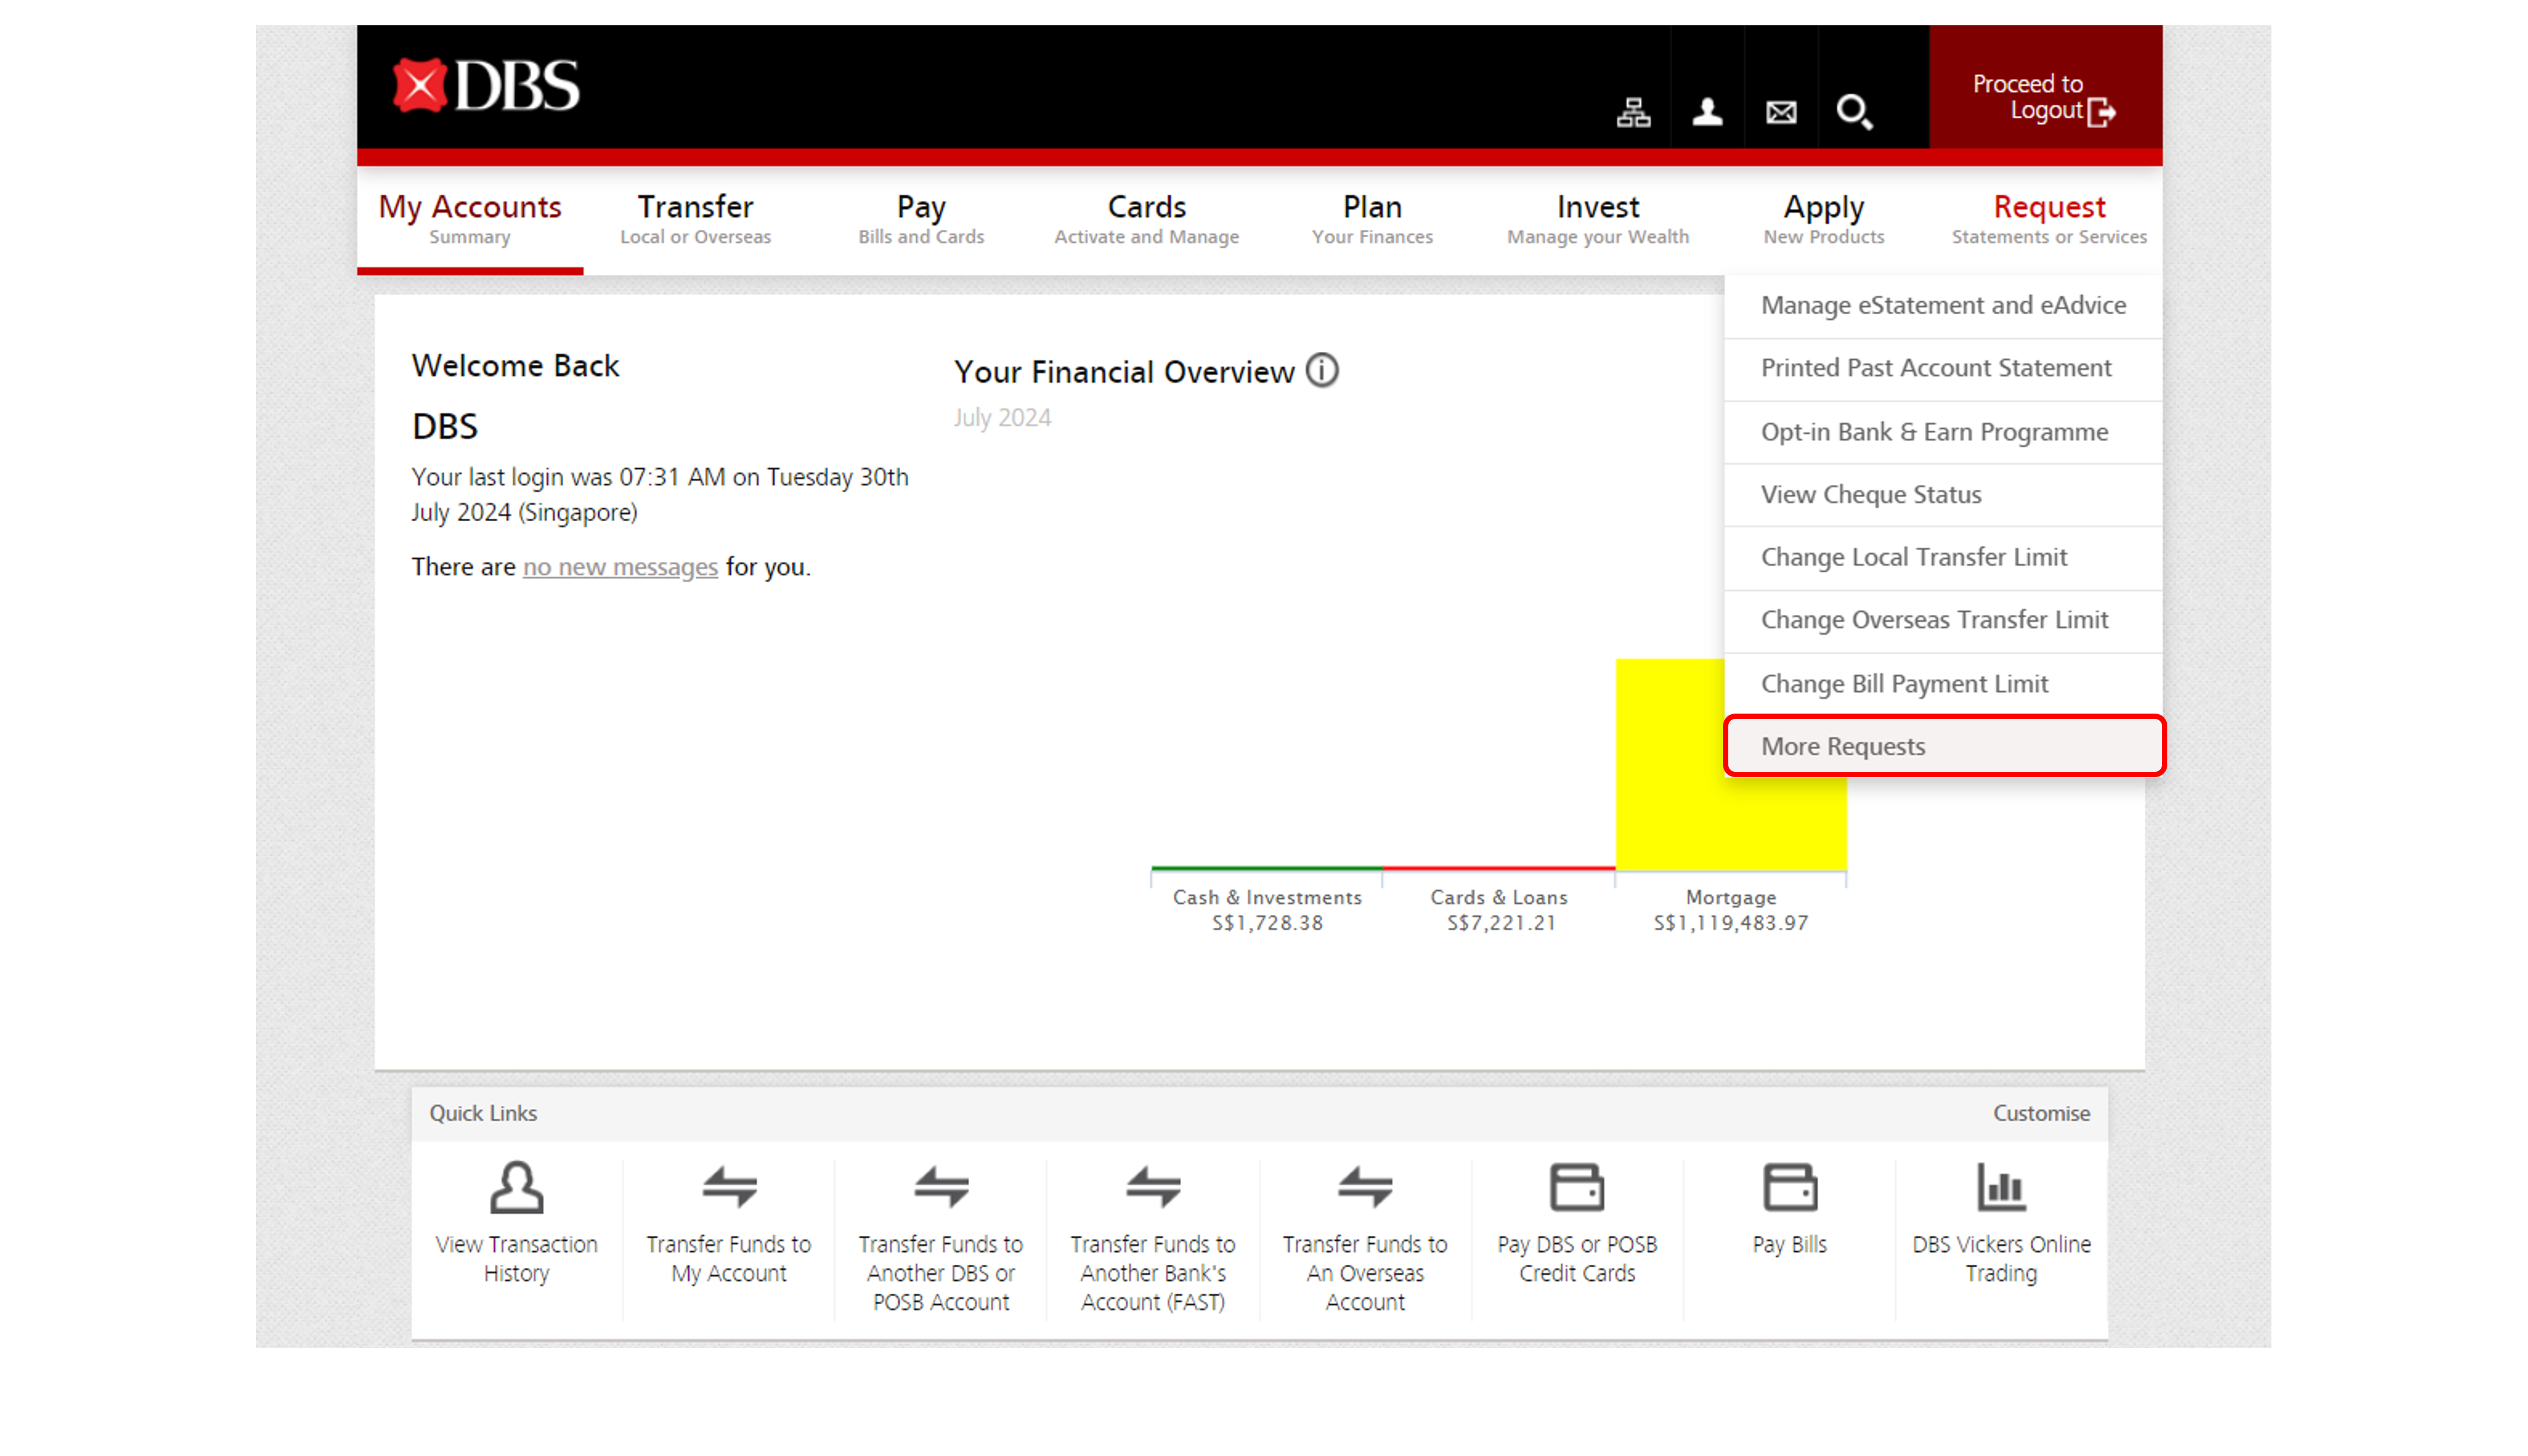Image resolution: width=2528 pixels, height=1456 pixels.
Task: Select Manage eStatement and eAdvice
Action: point(1943,306)
